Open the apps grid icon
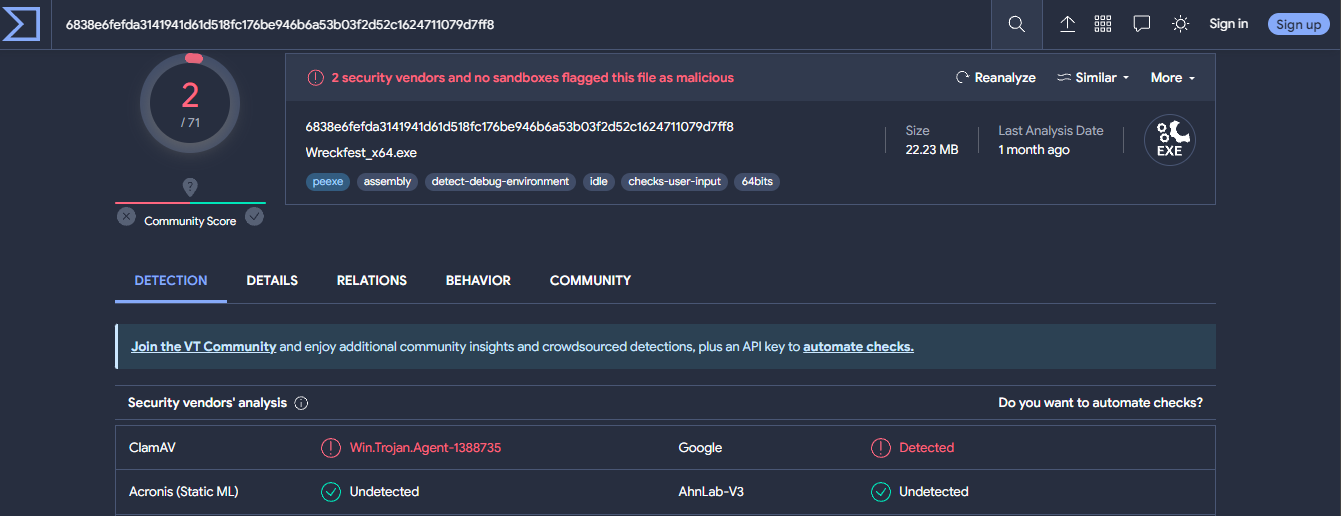 [1104, 24]
